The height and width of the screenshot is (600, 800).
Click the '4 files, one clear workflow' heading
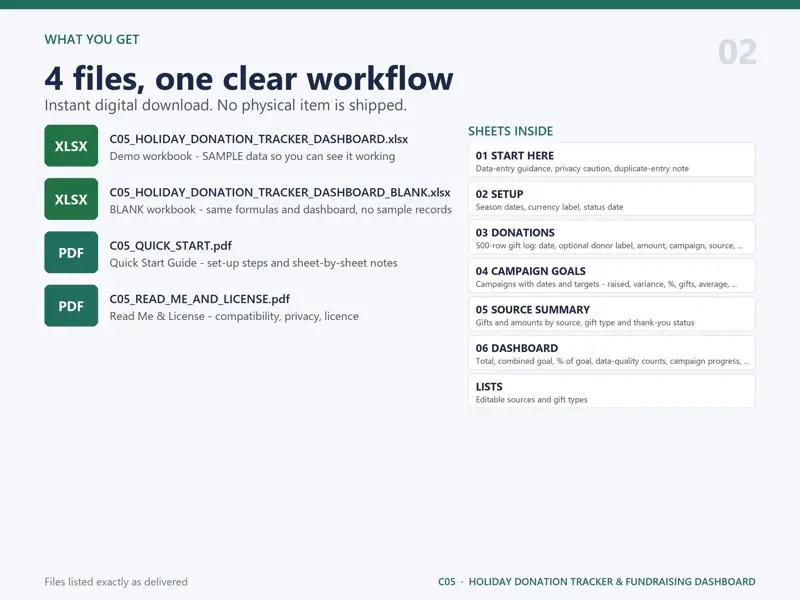pyautogui.click(x=249, y=78)
